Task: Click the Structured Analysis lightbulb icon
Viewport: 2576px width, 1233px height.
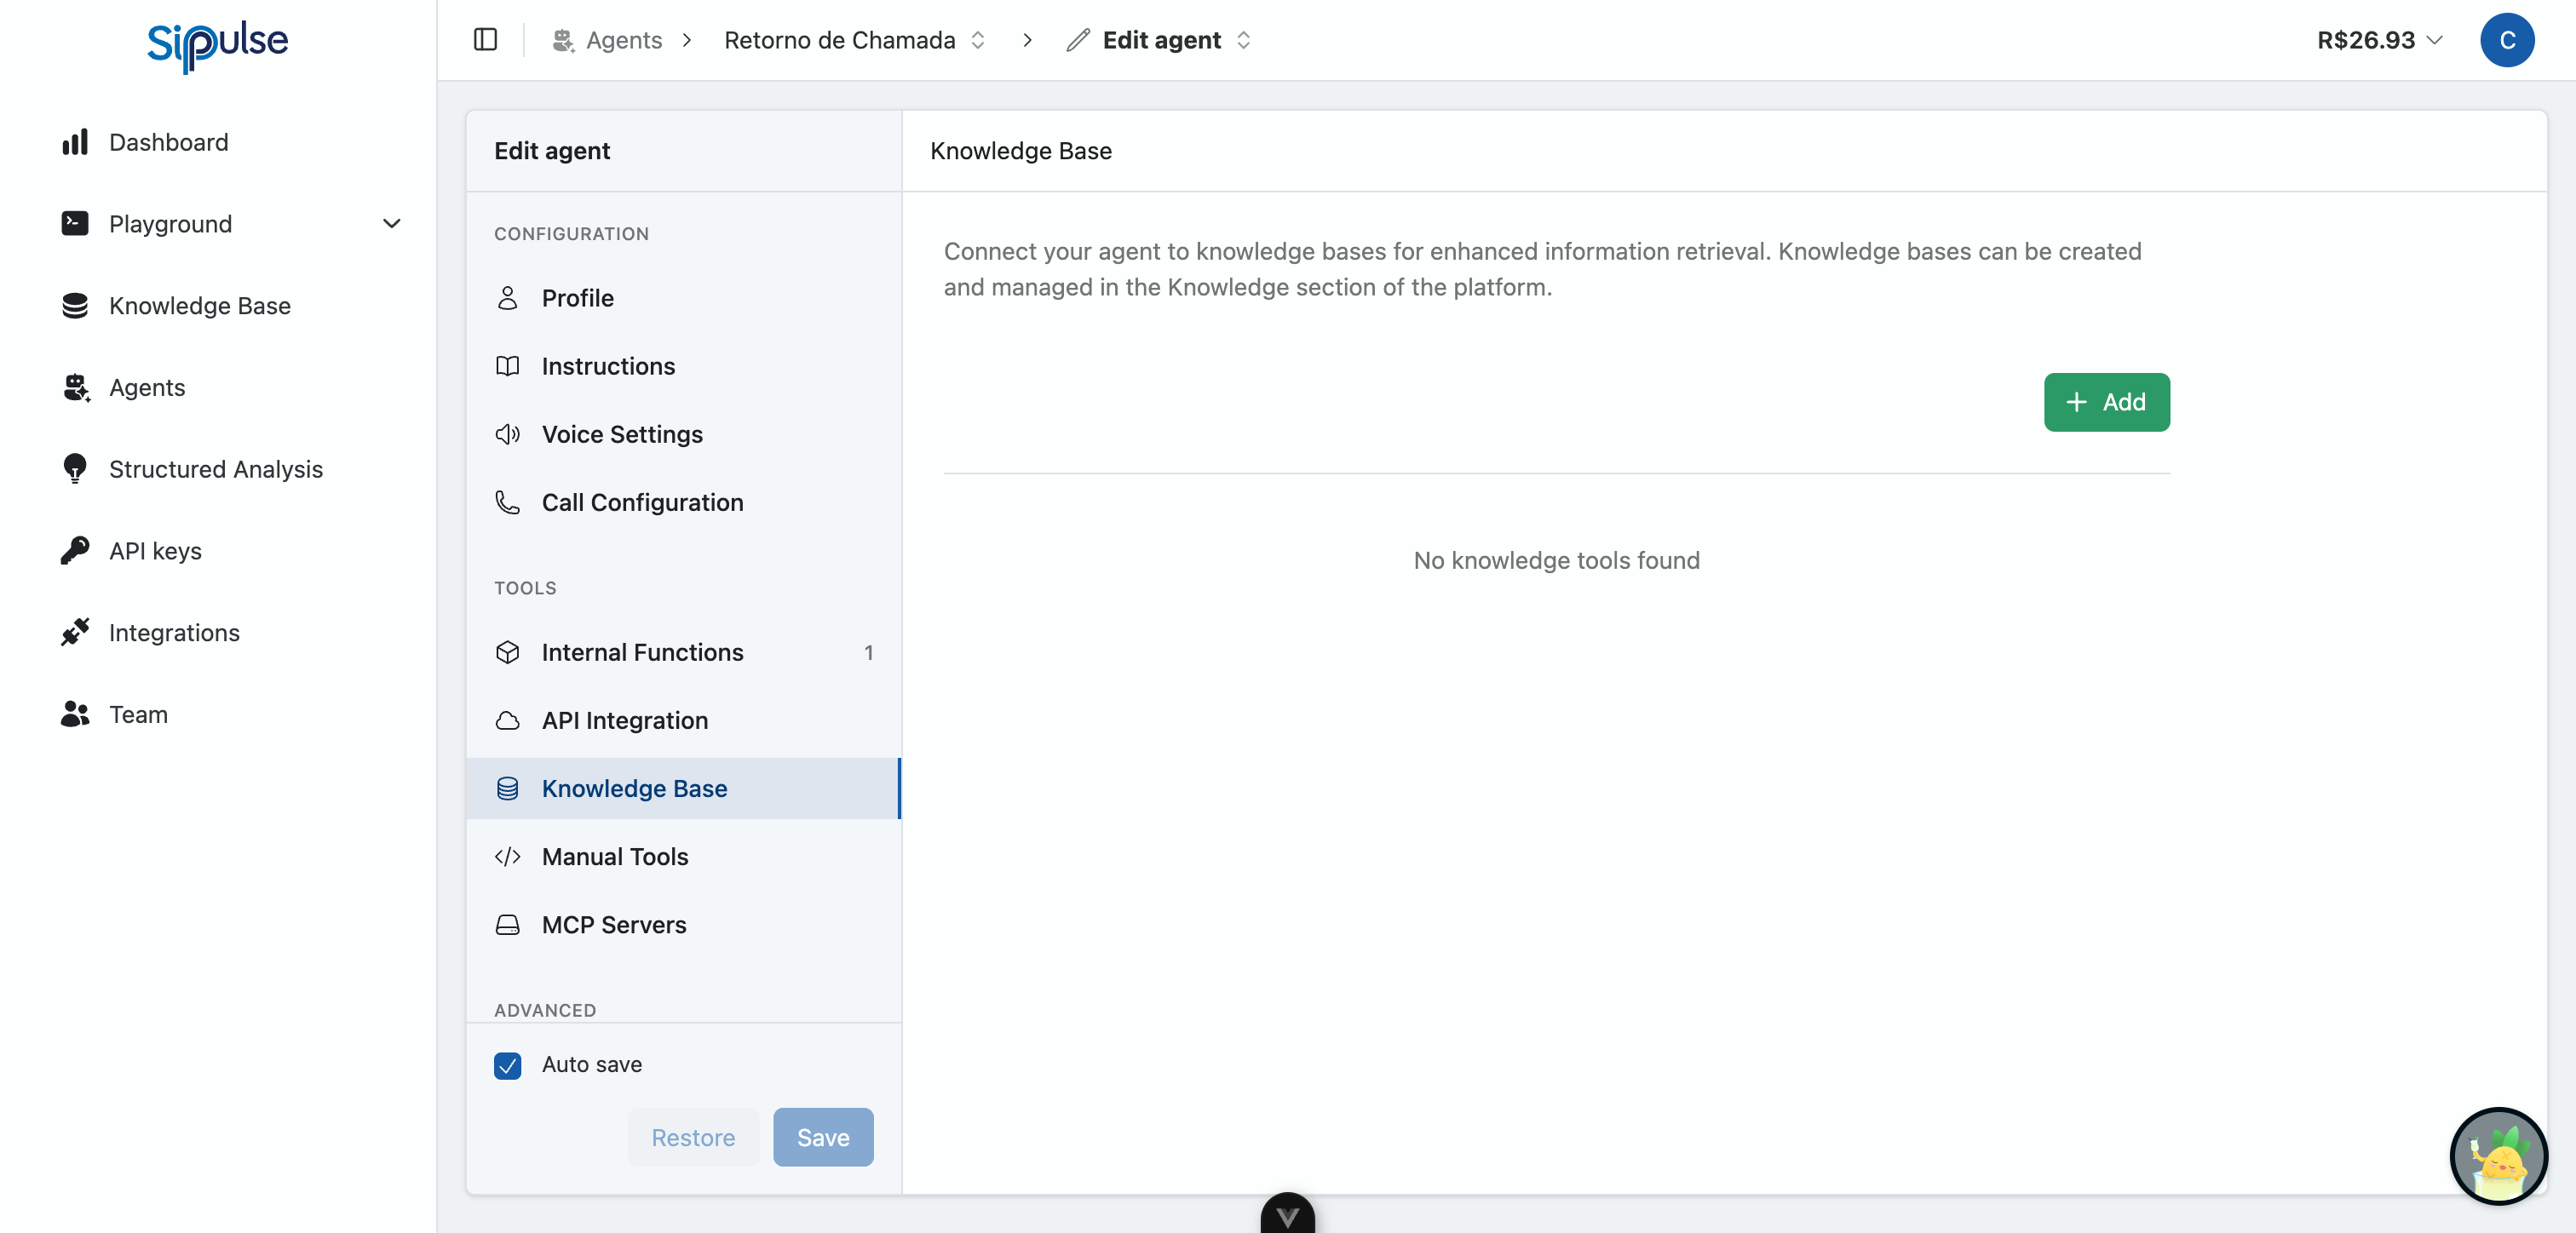Action: 75,469
